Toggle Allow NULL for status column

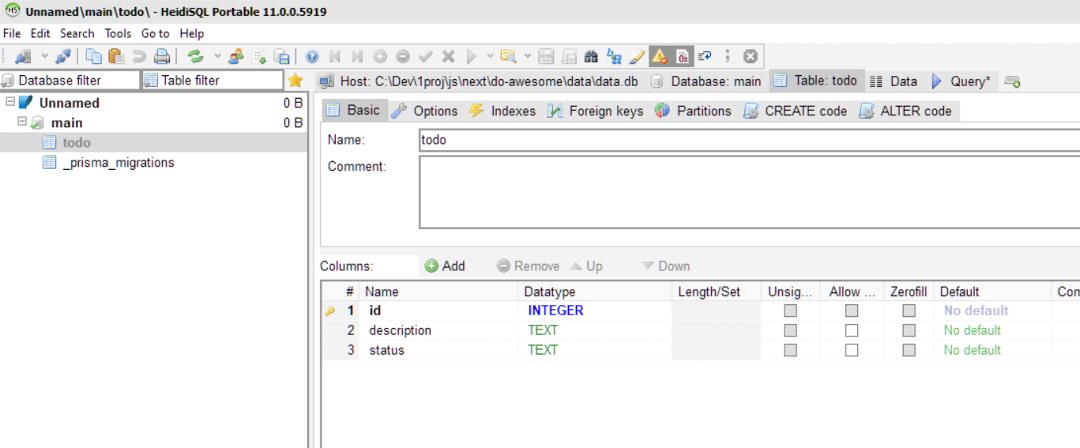852,350
